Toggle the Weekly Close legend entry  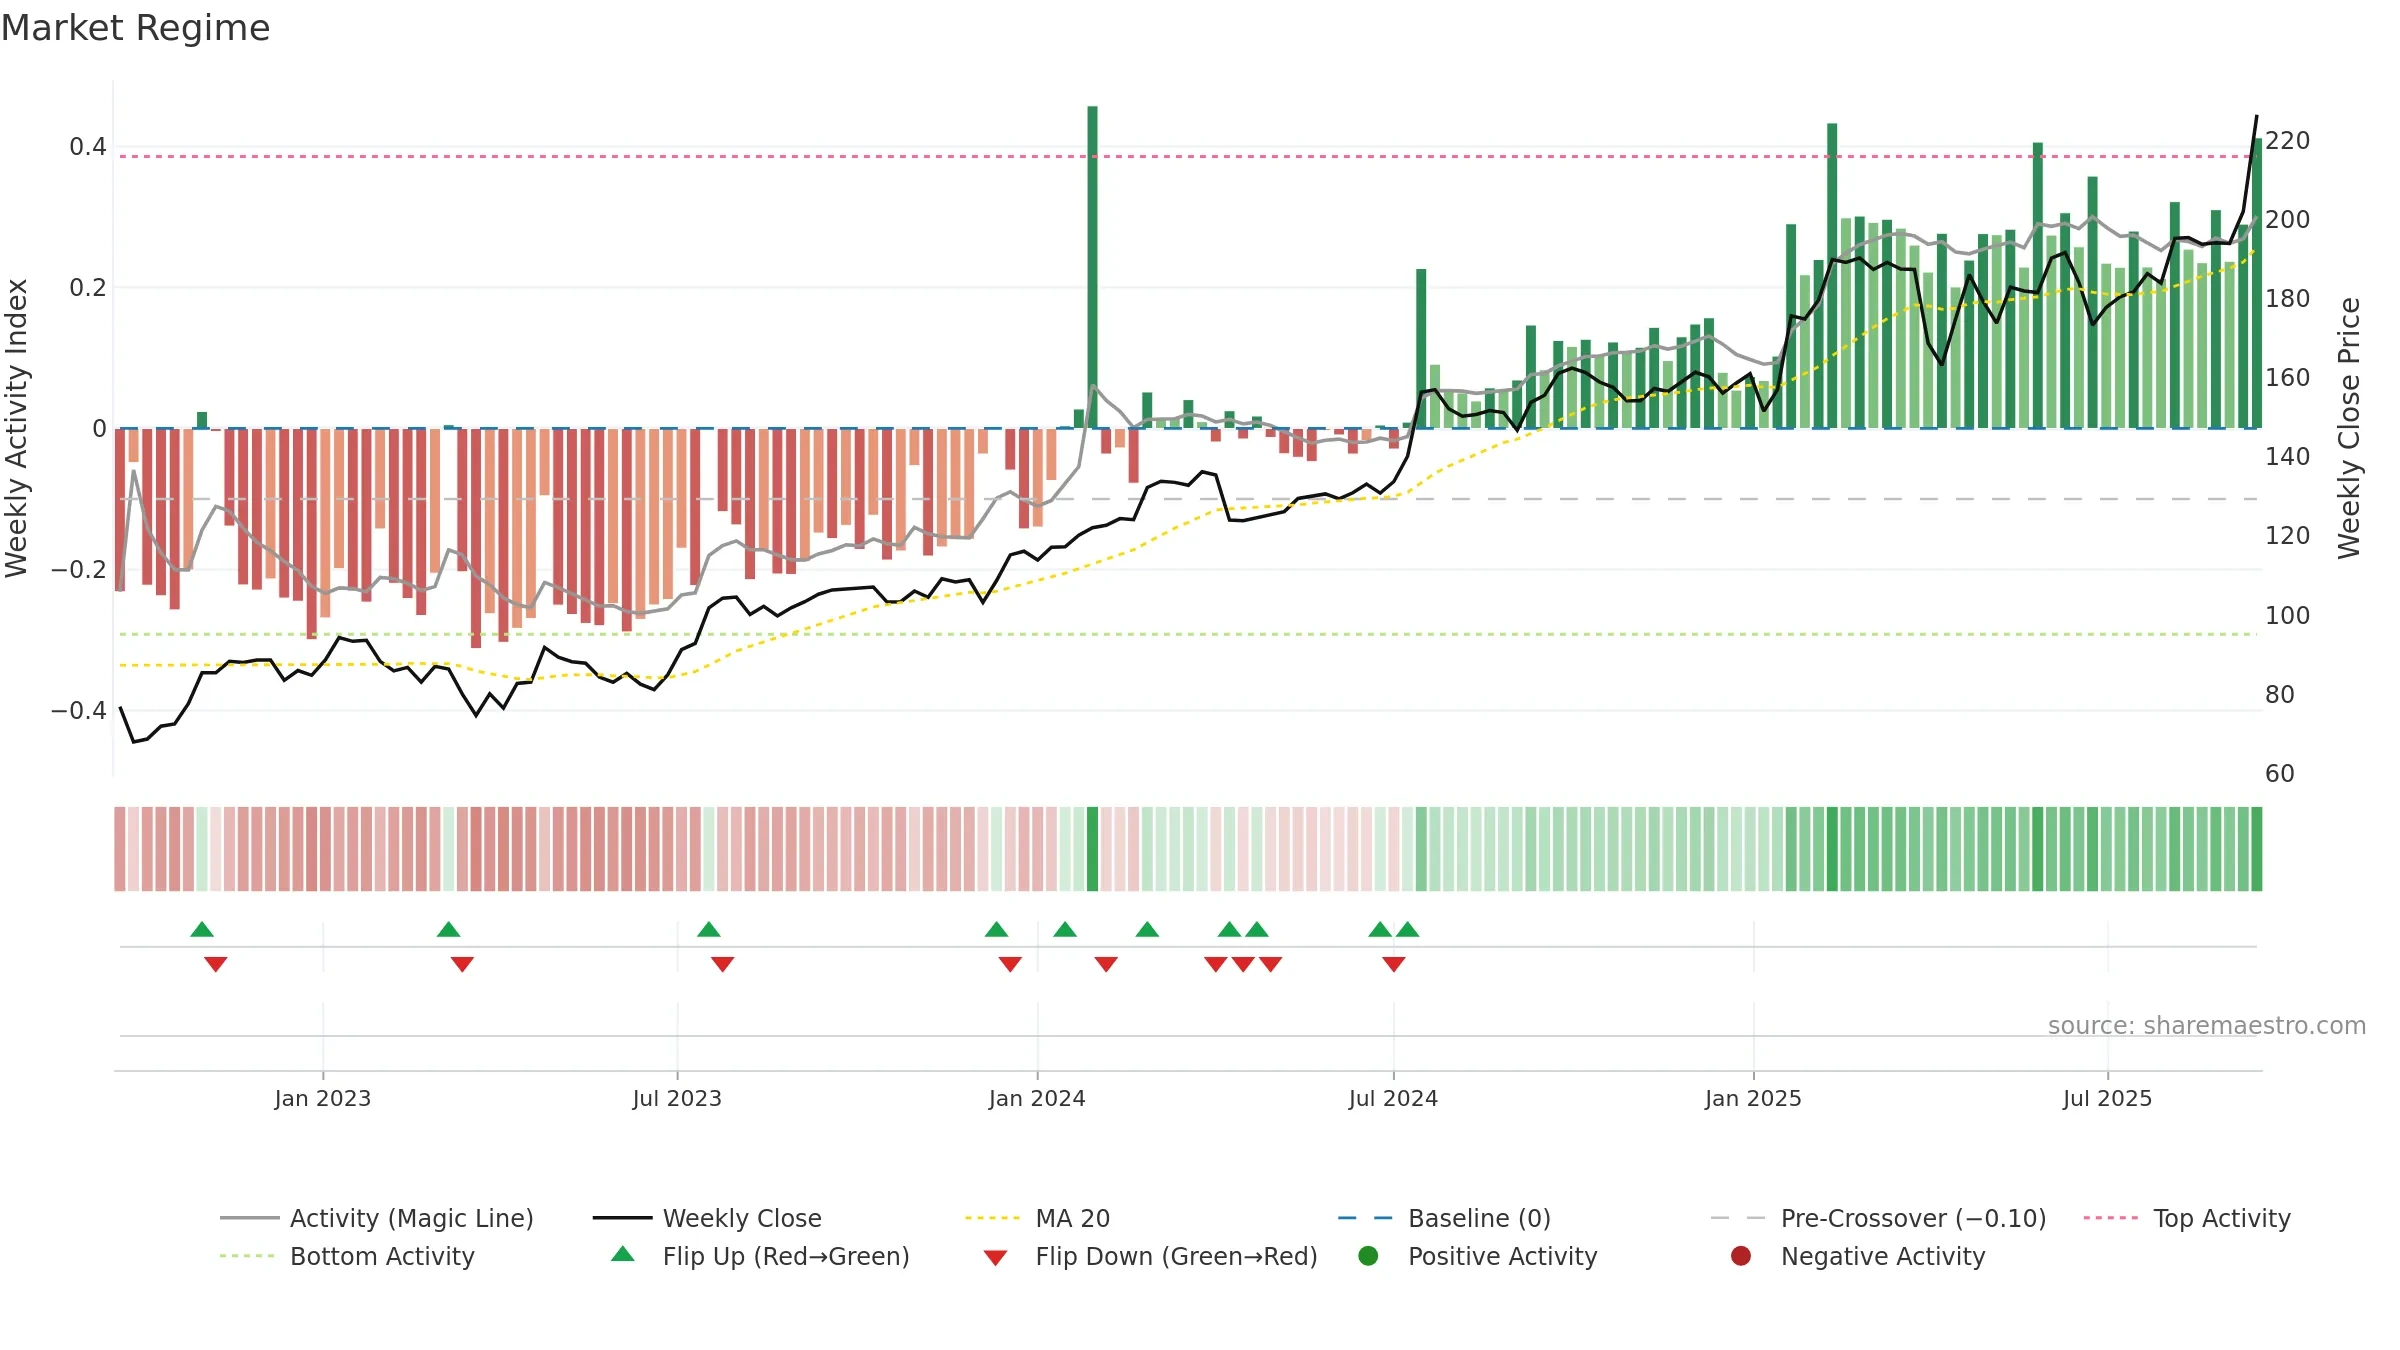pos(707,1218)
